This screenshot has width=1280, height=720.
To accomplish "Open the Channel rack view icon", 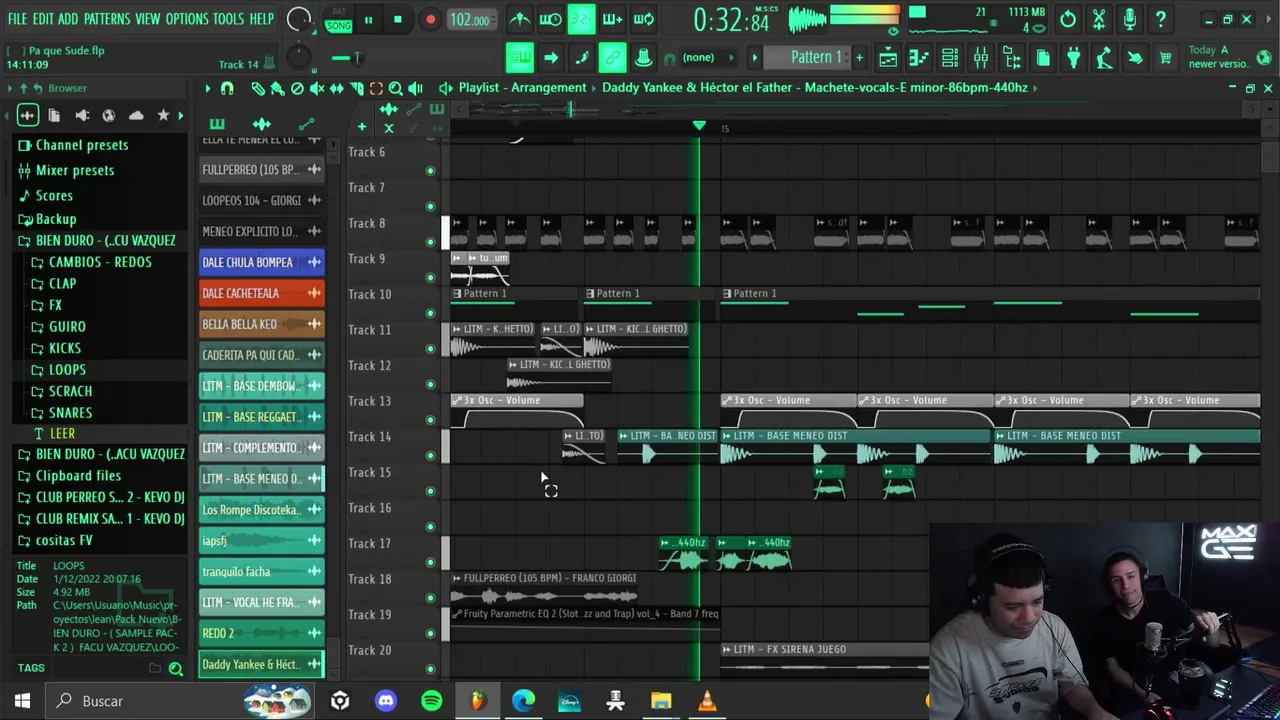I will point(950,58).
